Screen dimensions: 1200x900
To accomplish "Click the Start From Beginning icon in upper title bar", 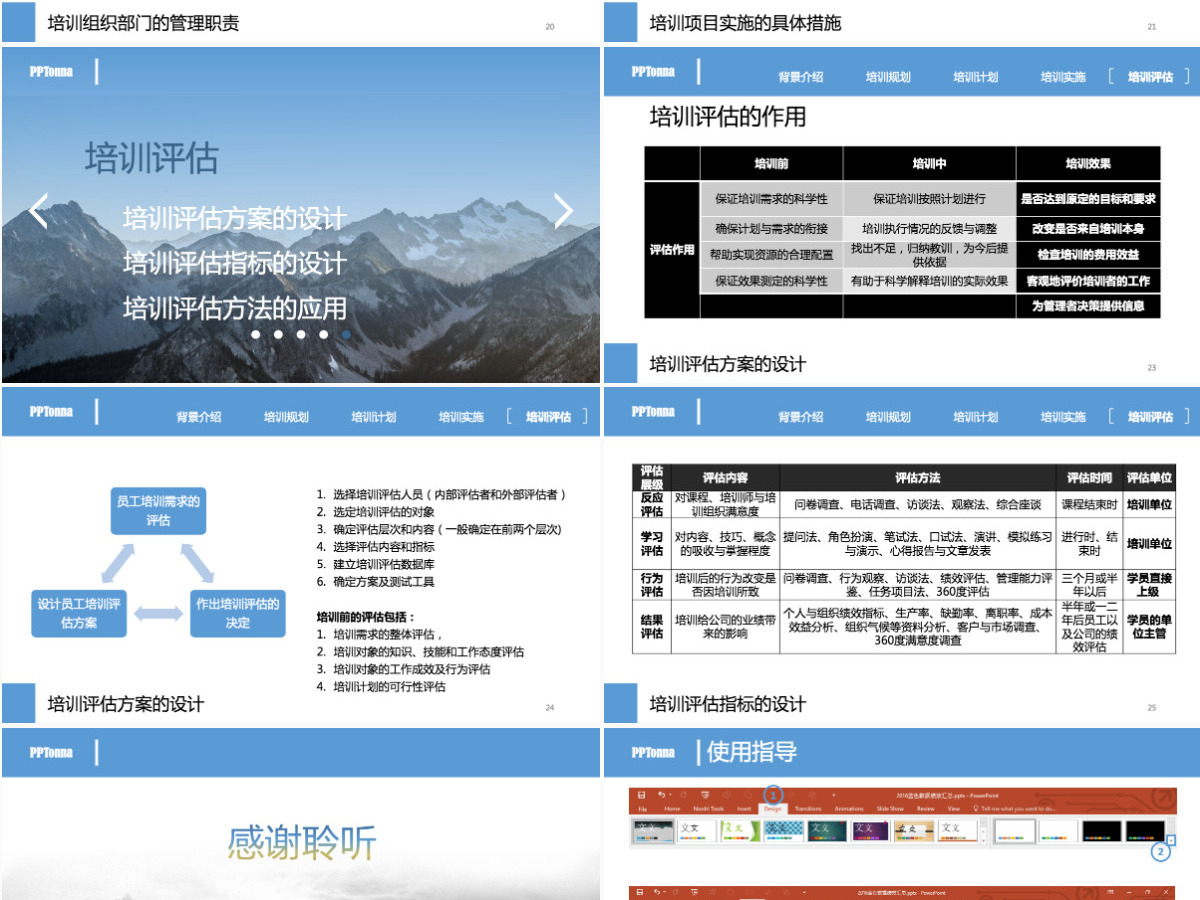I will coord(706,795).
